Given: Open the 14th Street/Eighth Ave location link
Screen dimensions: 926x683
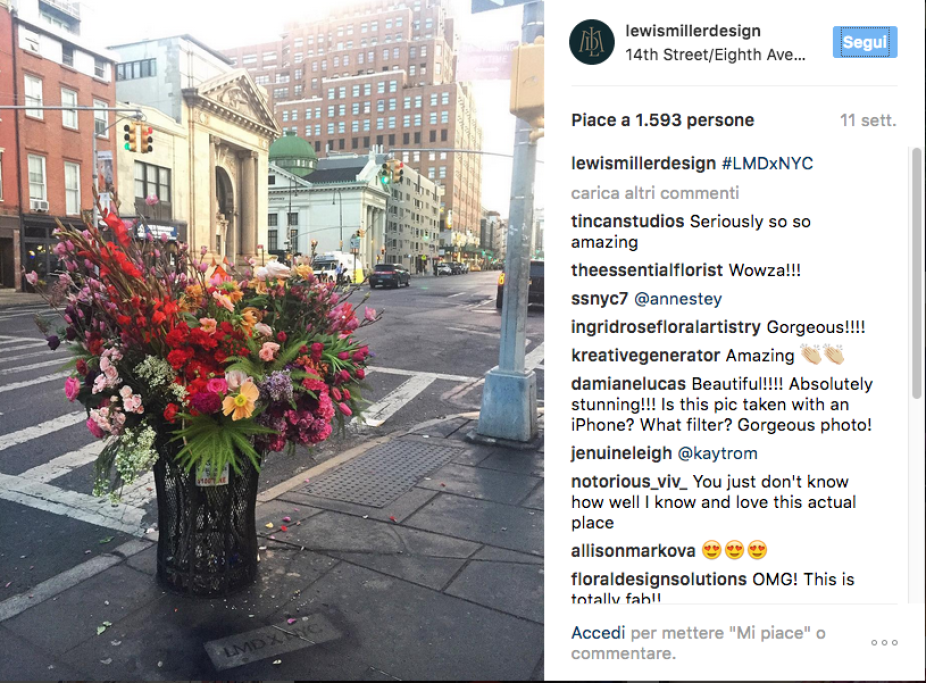Looking at the screenshot, I should (715, 55).
